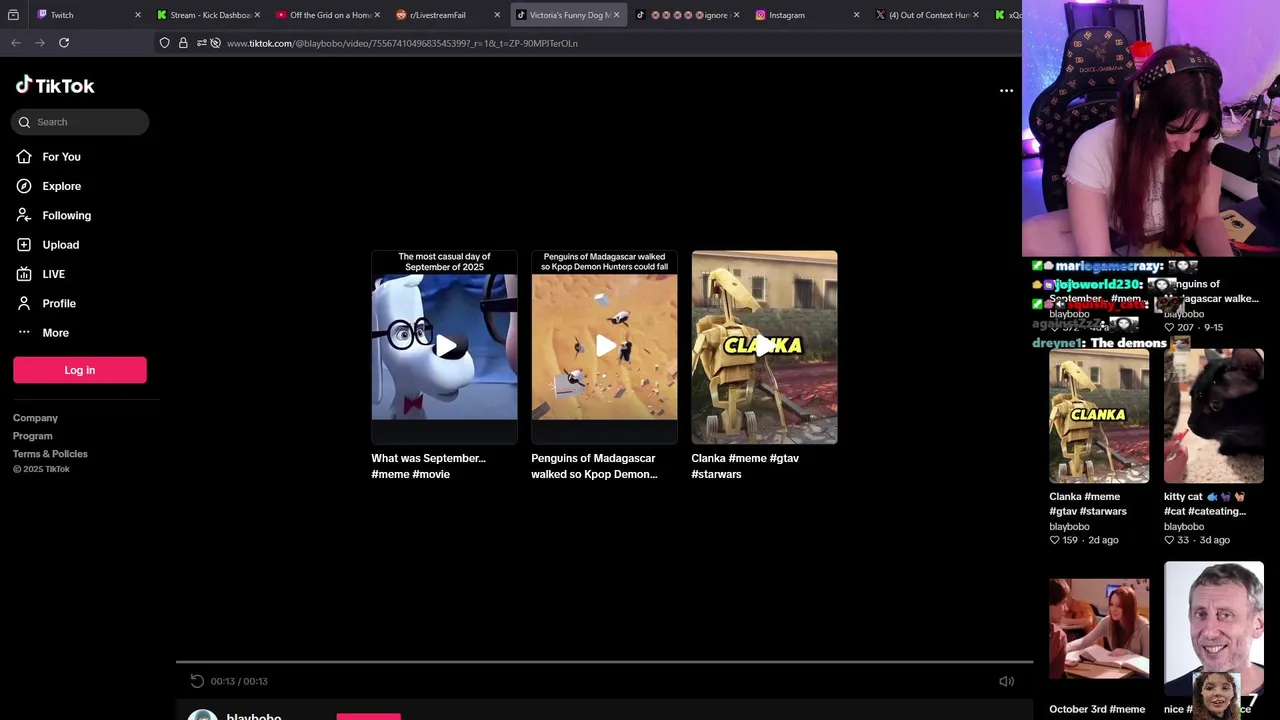Open blaybobo author under kitty cat card

pos(1184,526)
